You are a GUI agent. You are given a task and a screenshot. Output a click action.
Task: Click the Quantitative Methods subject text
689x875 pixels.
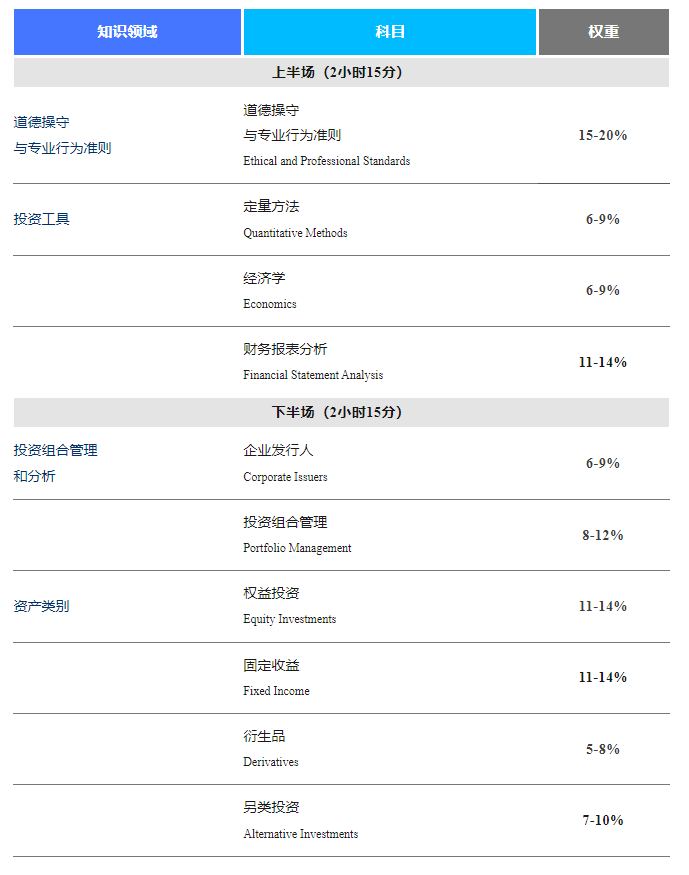[295, 233]
